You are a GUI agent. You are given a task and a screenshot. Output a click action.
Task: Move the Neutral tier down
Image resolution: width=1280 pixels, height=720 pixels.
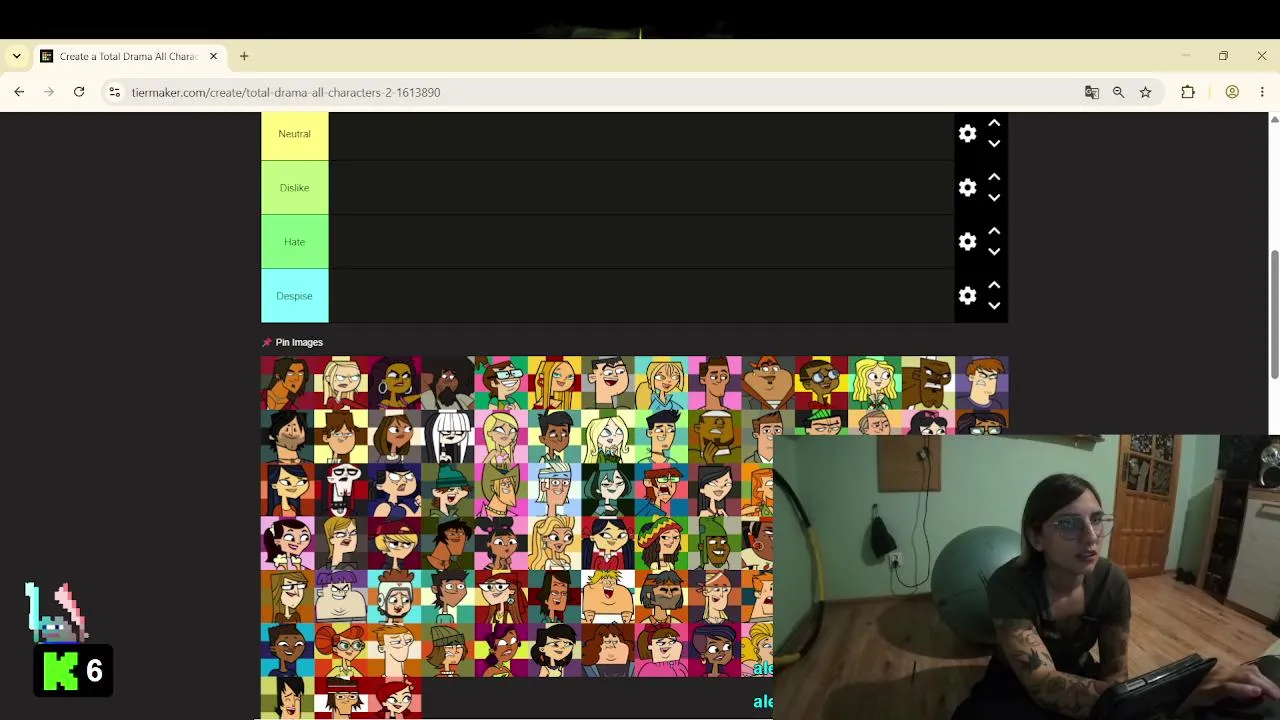tap(994, 144)
